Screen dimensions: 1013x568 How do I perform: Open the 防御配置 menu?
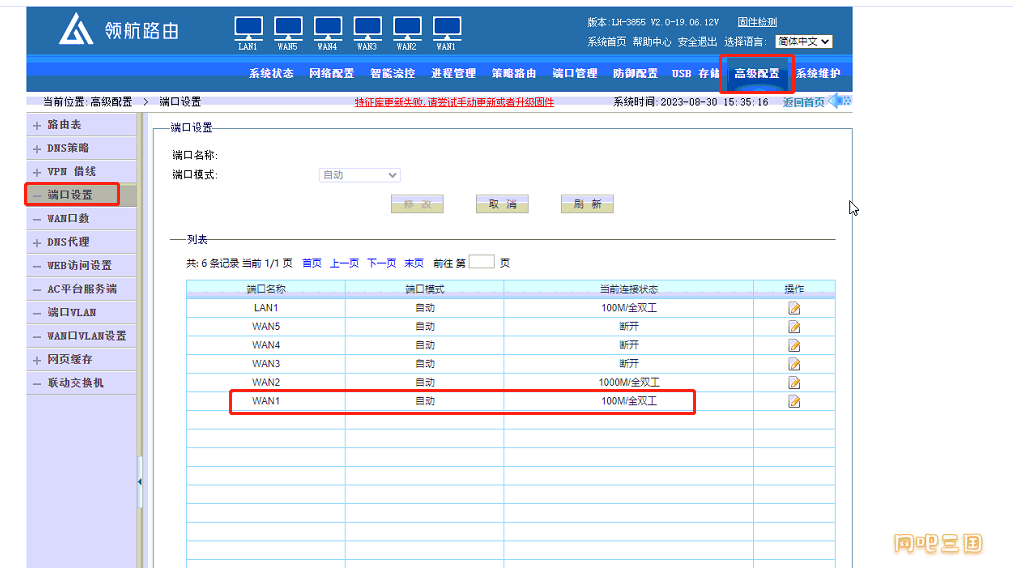pos(636,73)
